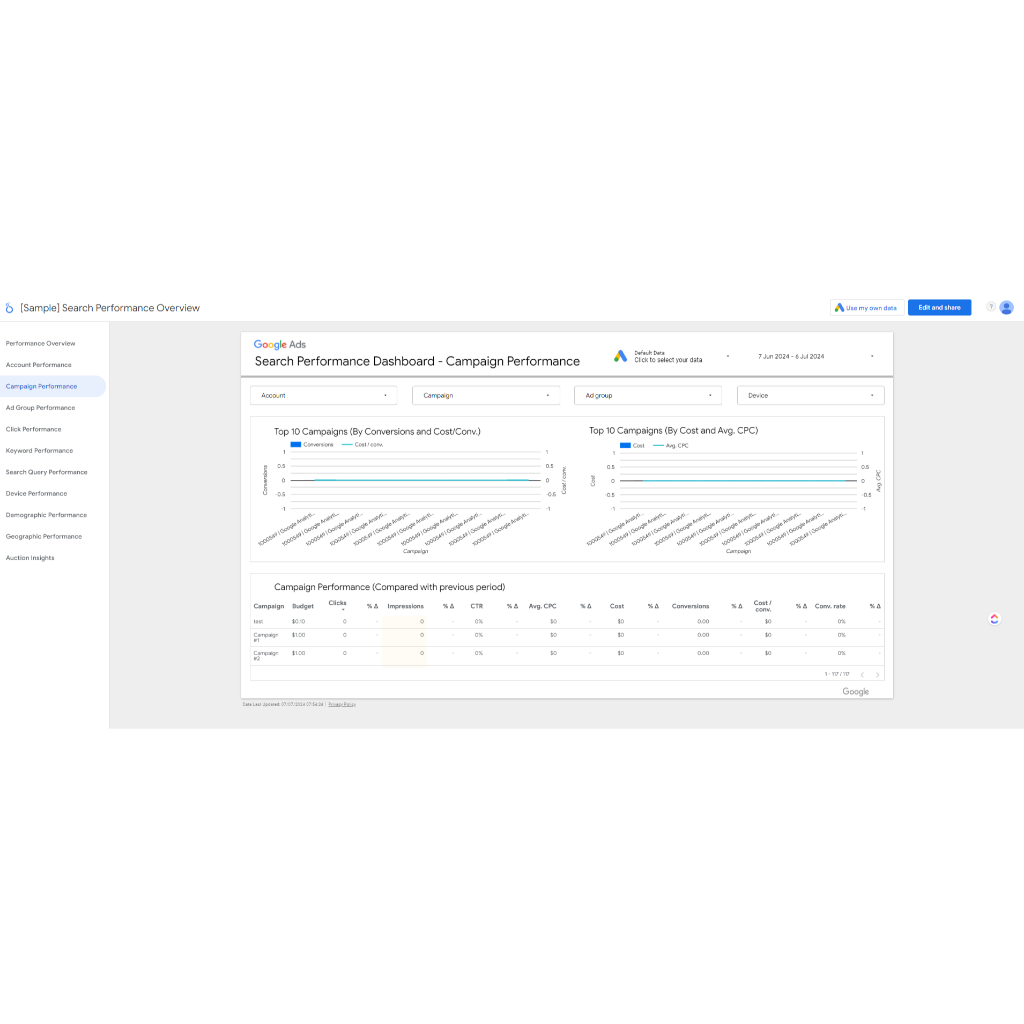Go to next table page arrow

[877, 675]
